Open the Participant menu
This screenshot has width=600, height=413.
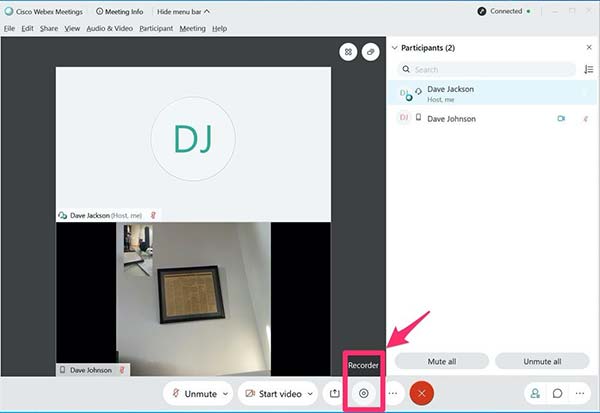[x=156, y=28]
